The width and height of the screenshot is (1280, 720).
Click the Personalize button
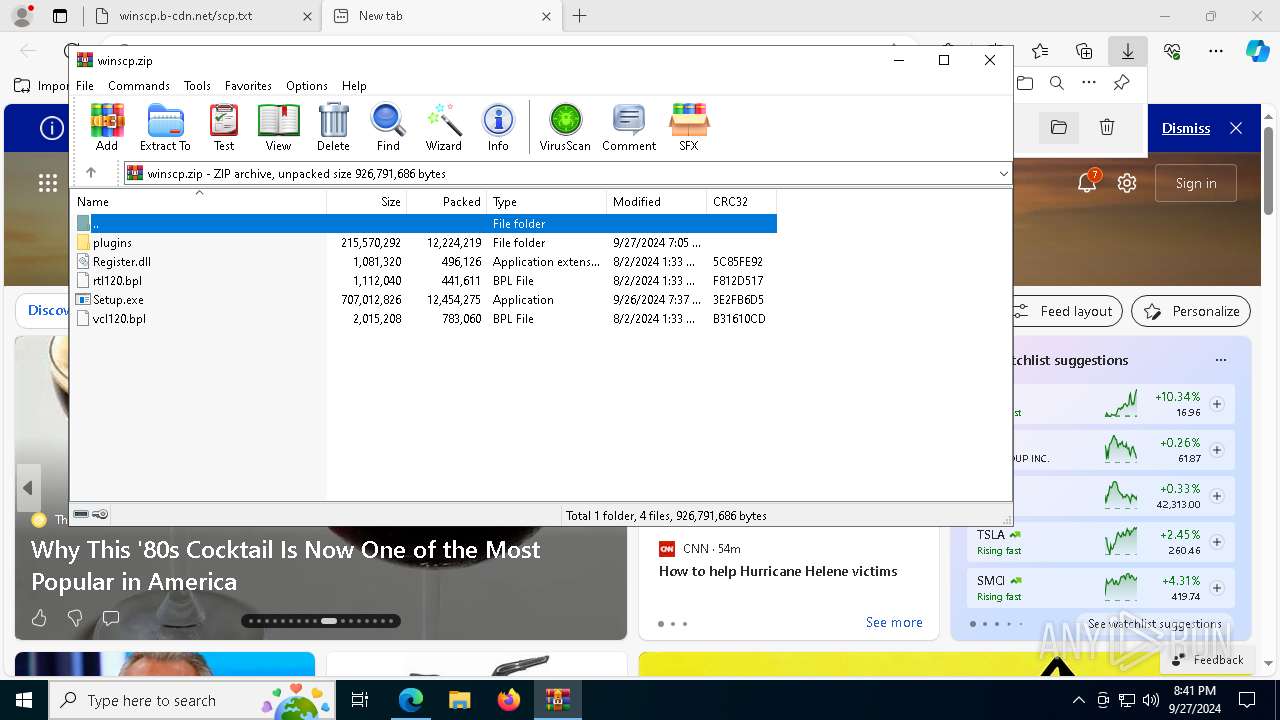click(x=1191, y=311)
